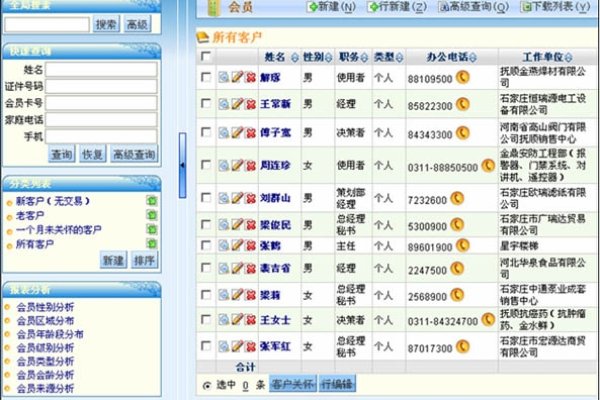Select the 选中 radio button
Screen dimensions: 600x400
(207, 385)
